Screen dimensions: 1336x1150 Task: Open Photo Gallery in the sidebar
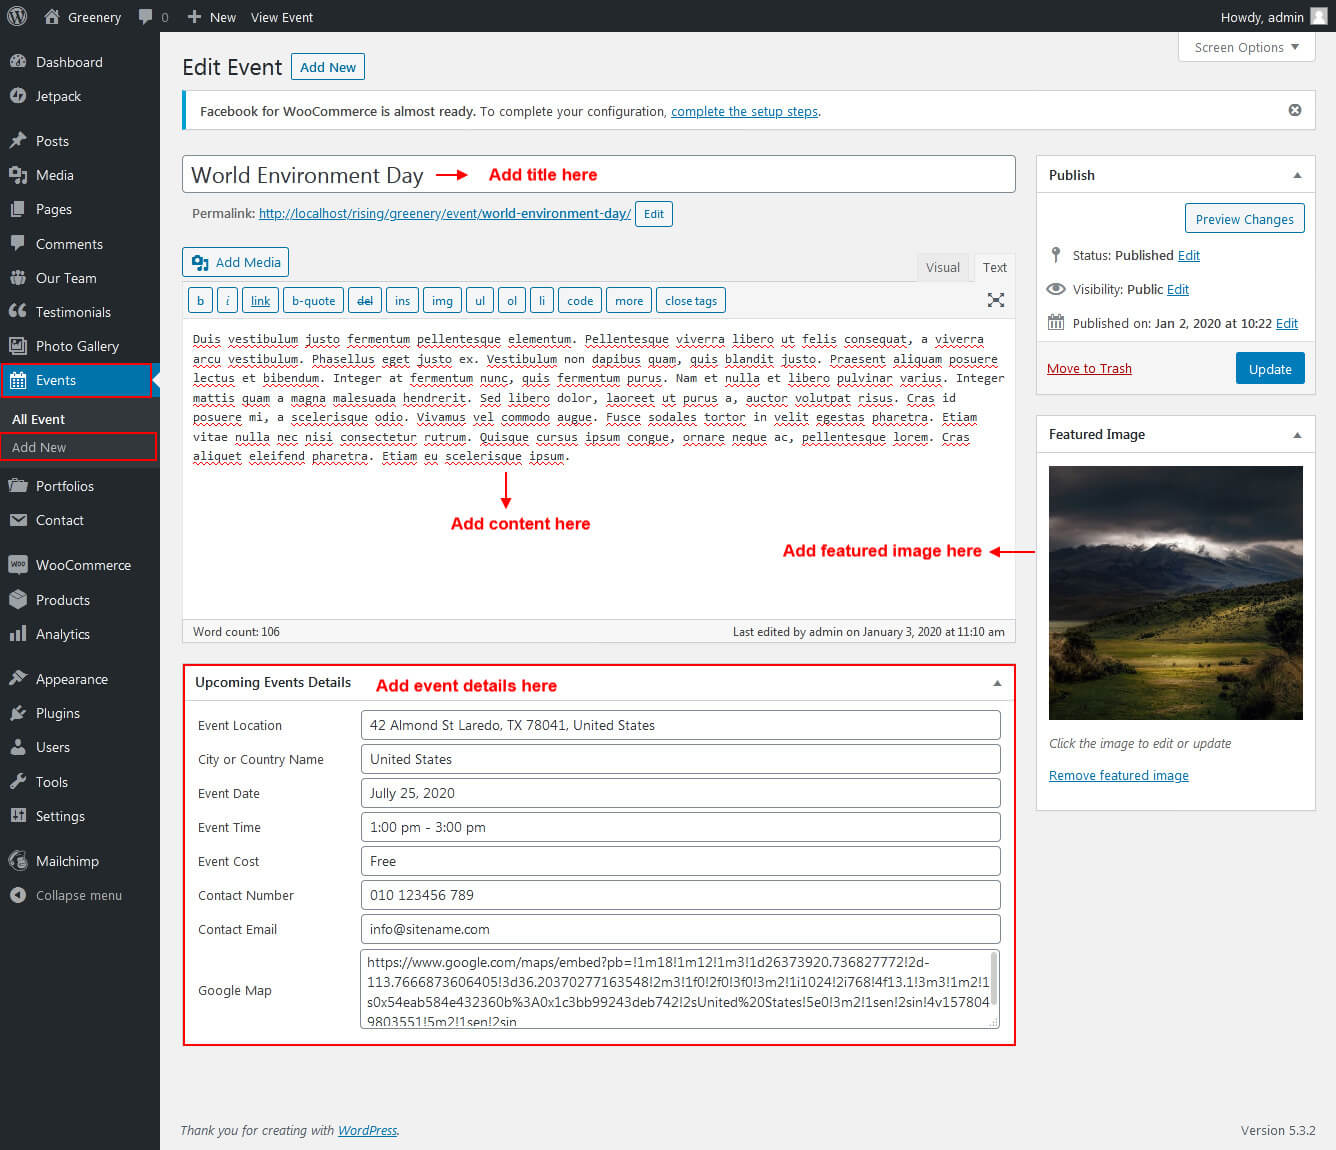pos(77,346)
